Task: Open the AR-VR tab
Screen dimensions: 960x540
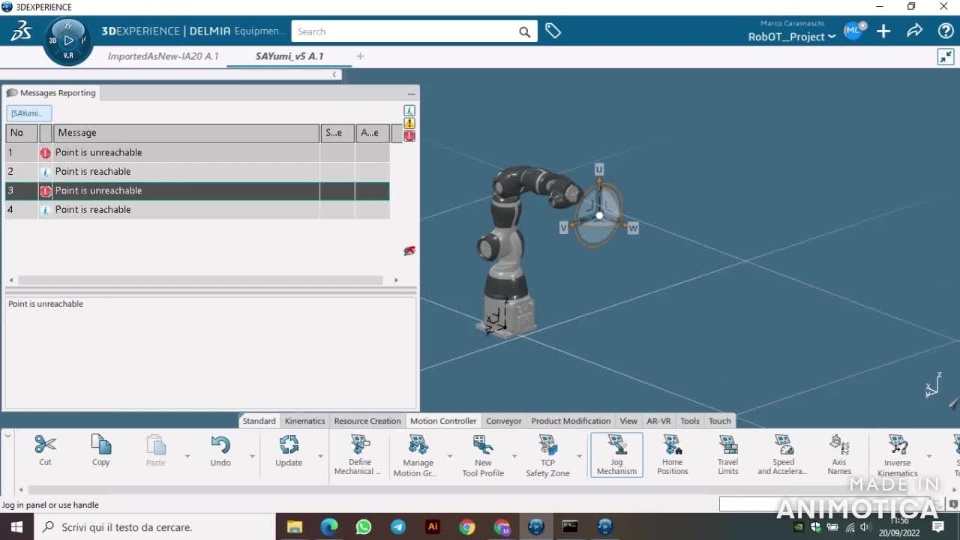Action: tap(659, 421)
